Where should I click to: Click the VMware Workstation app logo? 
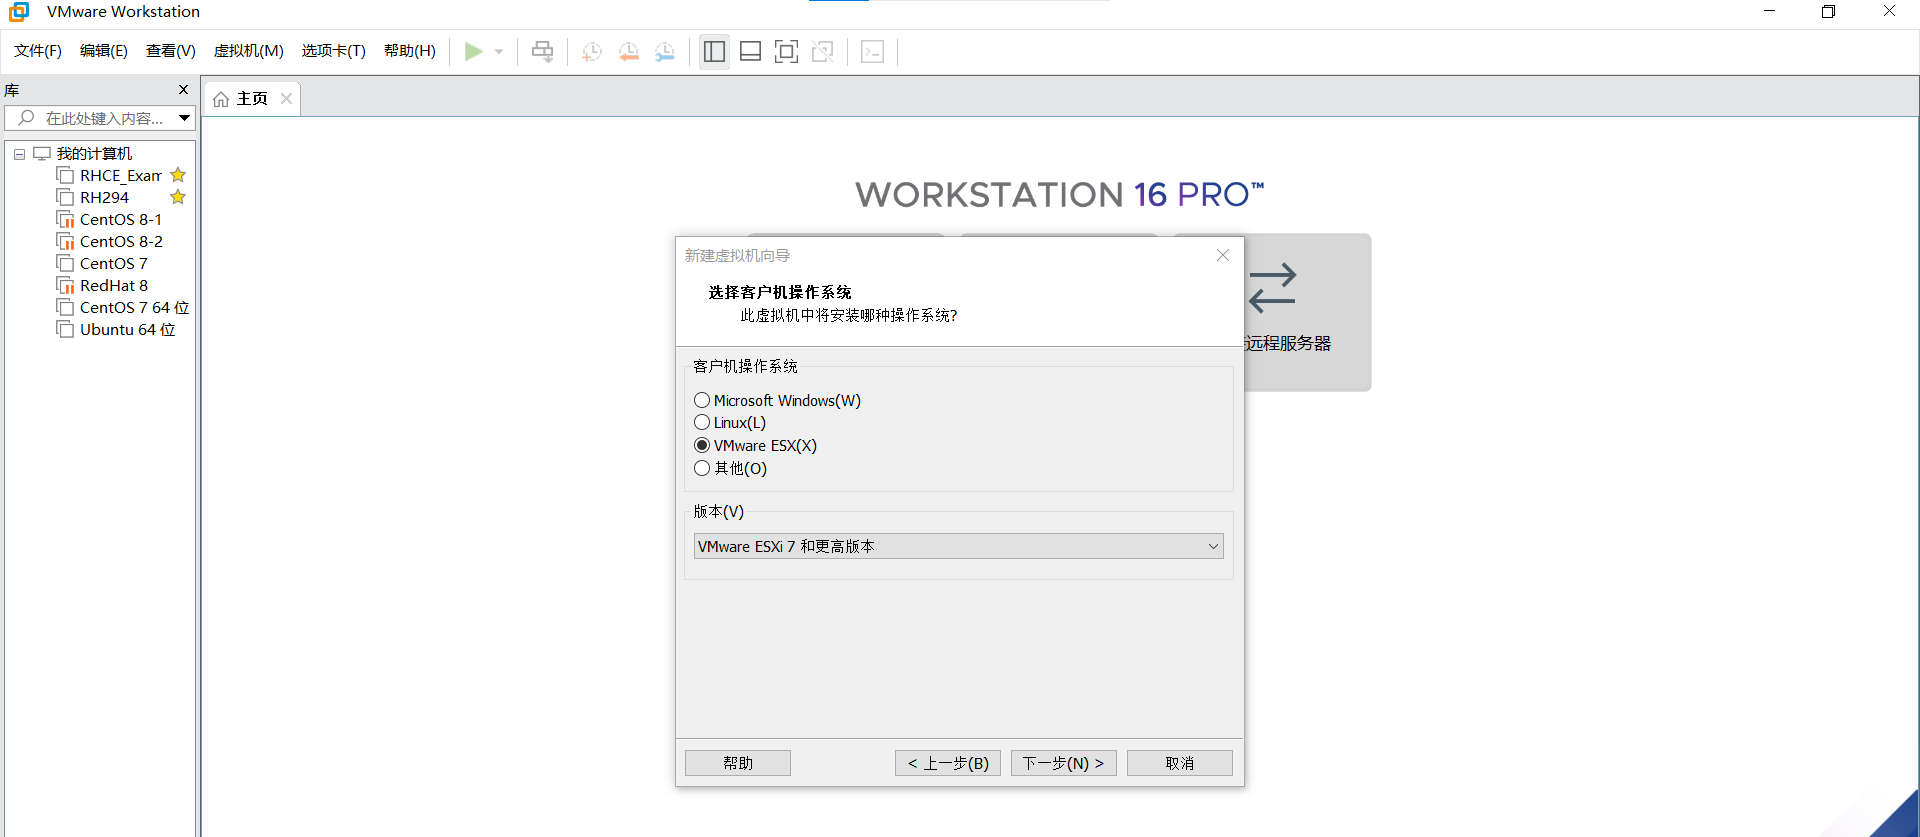pos(19,12)
